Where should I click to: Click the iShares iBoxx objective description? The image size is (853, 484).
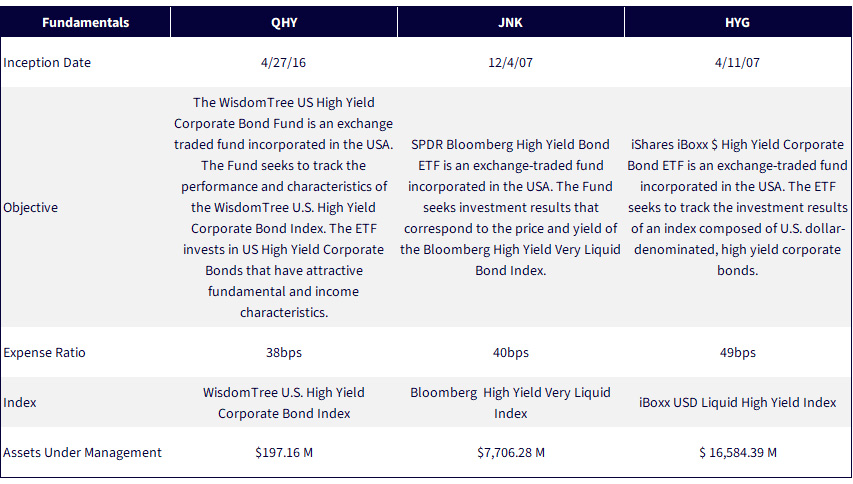click(x=737, y=207)
